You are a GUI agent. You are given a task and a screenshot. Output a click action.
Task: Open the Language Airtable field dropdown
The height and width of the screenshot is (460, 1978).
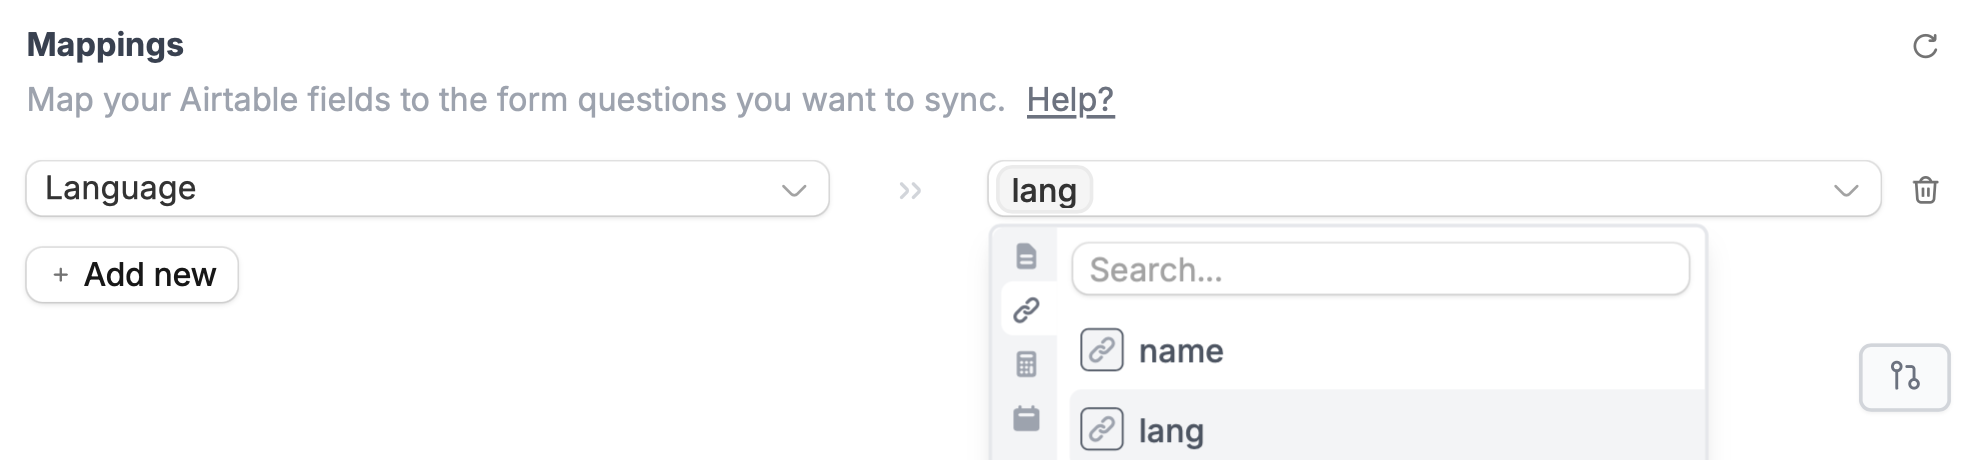pos(427,188)
